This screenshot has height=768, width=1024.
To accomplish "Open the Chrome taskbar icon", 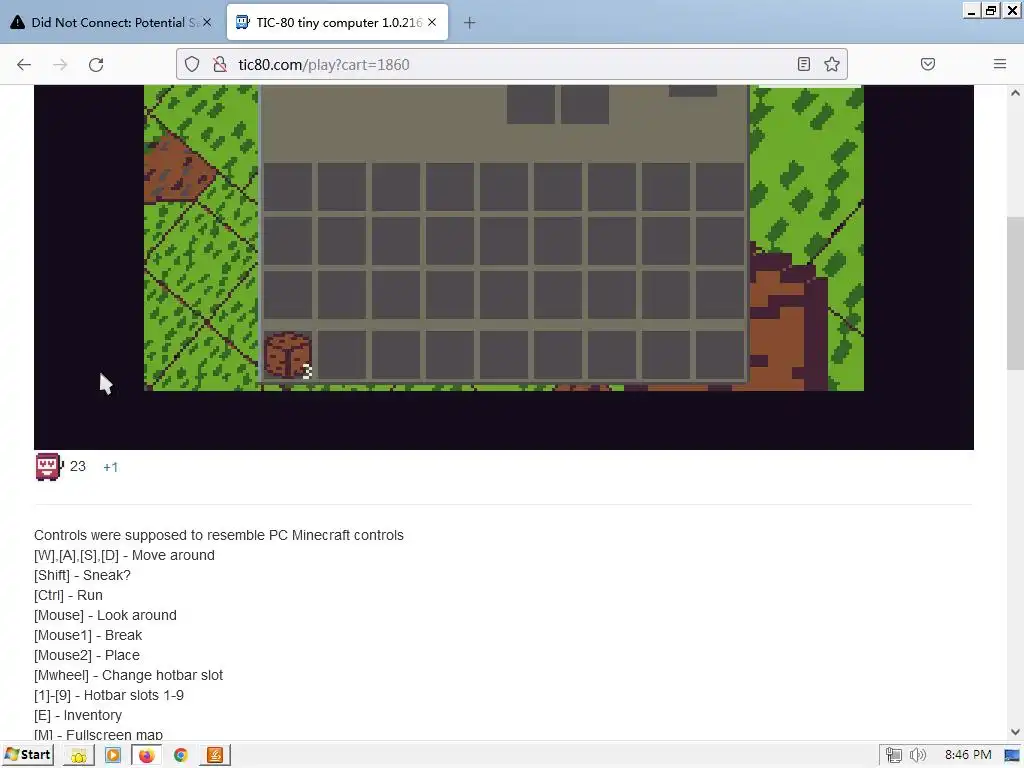I will click(181, 756).
